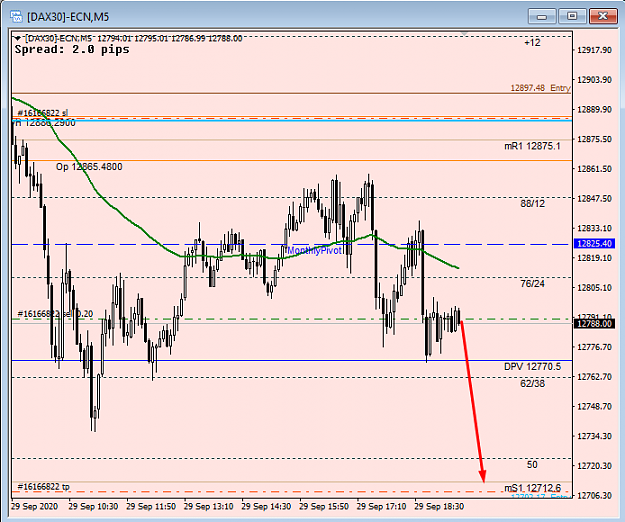Click the black 12788.00 current price tag
This screenshot has width=625, height=522.
(594, 324)
